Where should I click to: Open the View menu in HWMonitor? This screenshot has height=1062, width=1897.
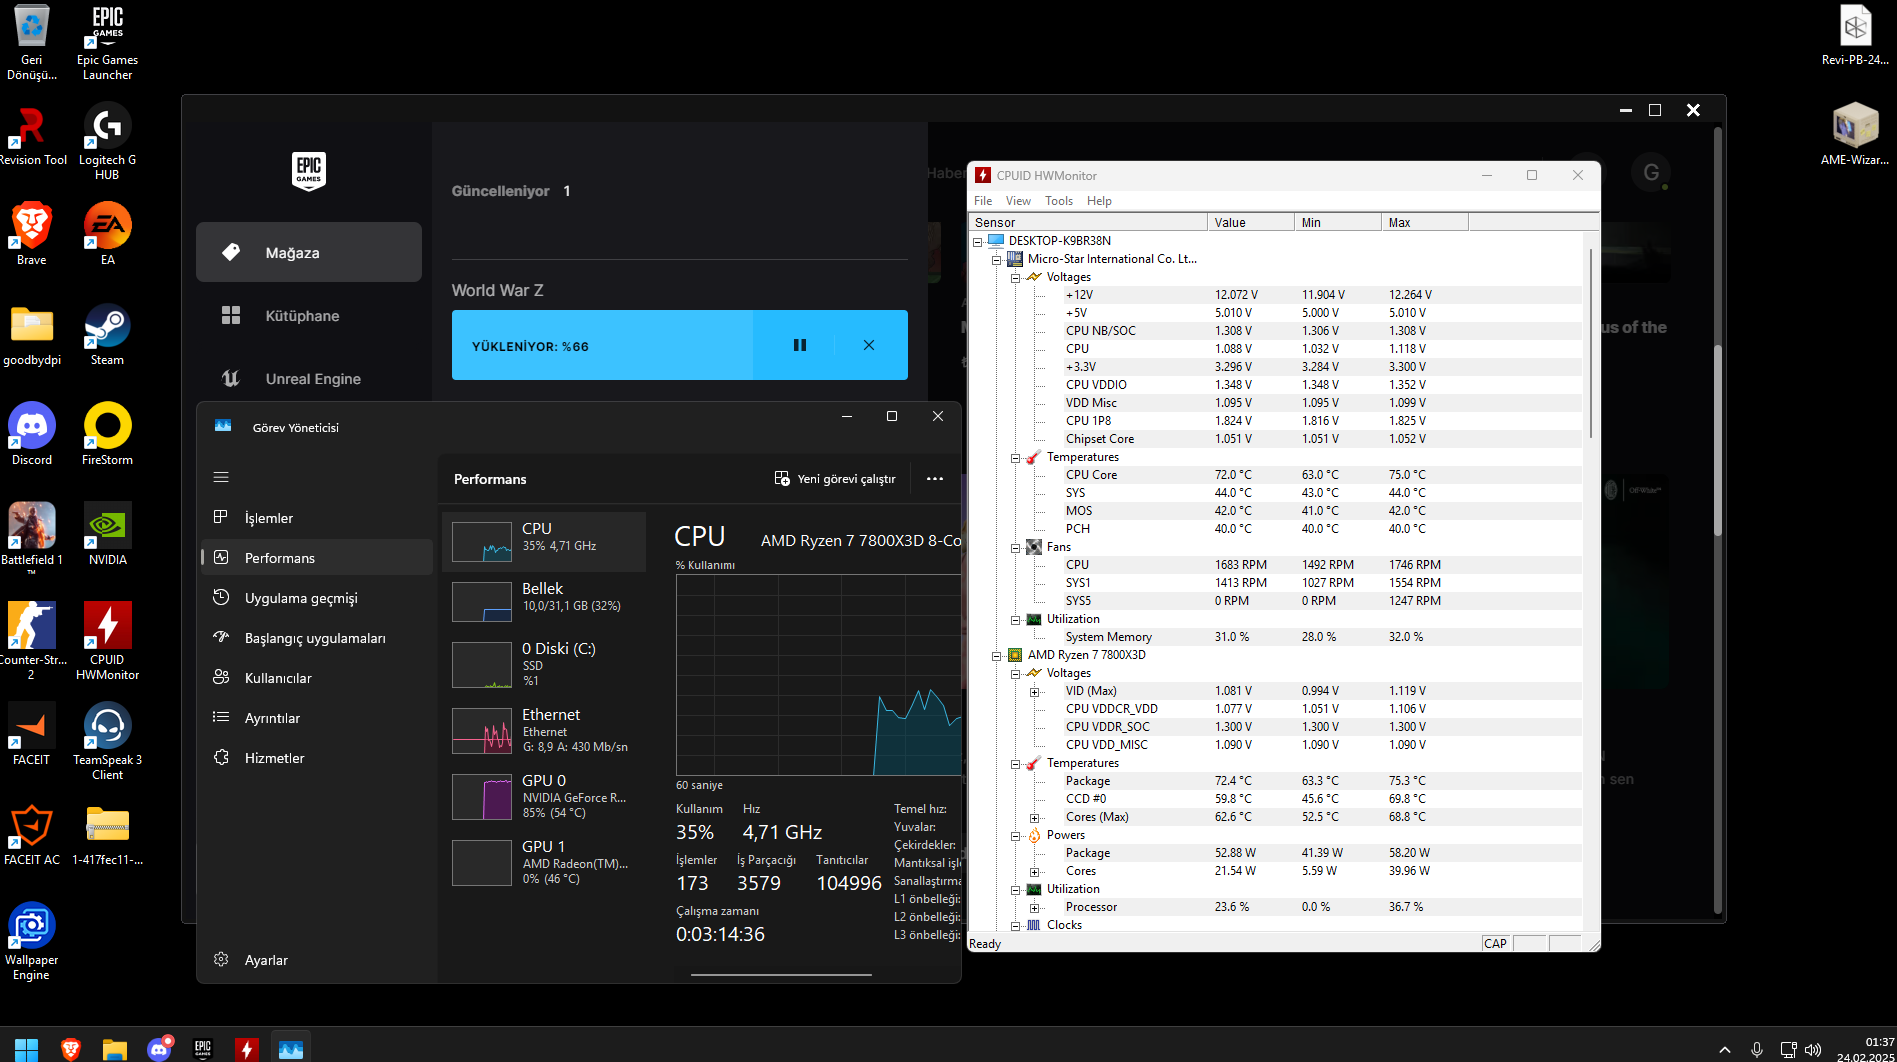pyautogui.click(x=1018, y=201)
